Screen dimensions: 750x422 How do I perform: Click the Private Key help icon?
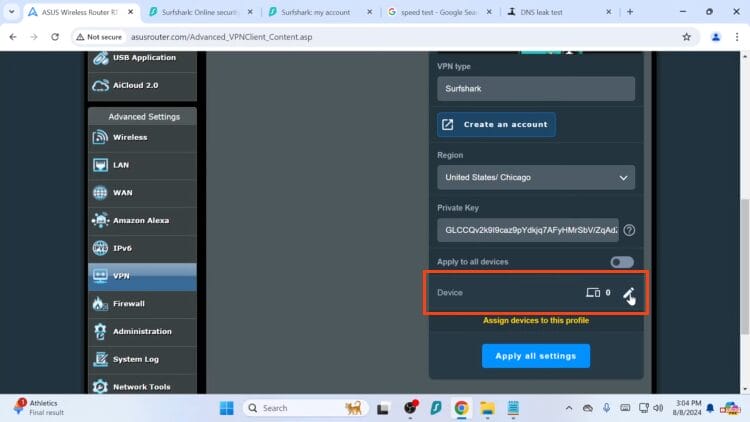[629, 231]
